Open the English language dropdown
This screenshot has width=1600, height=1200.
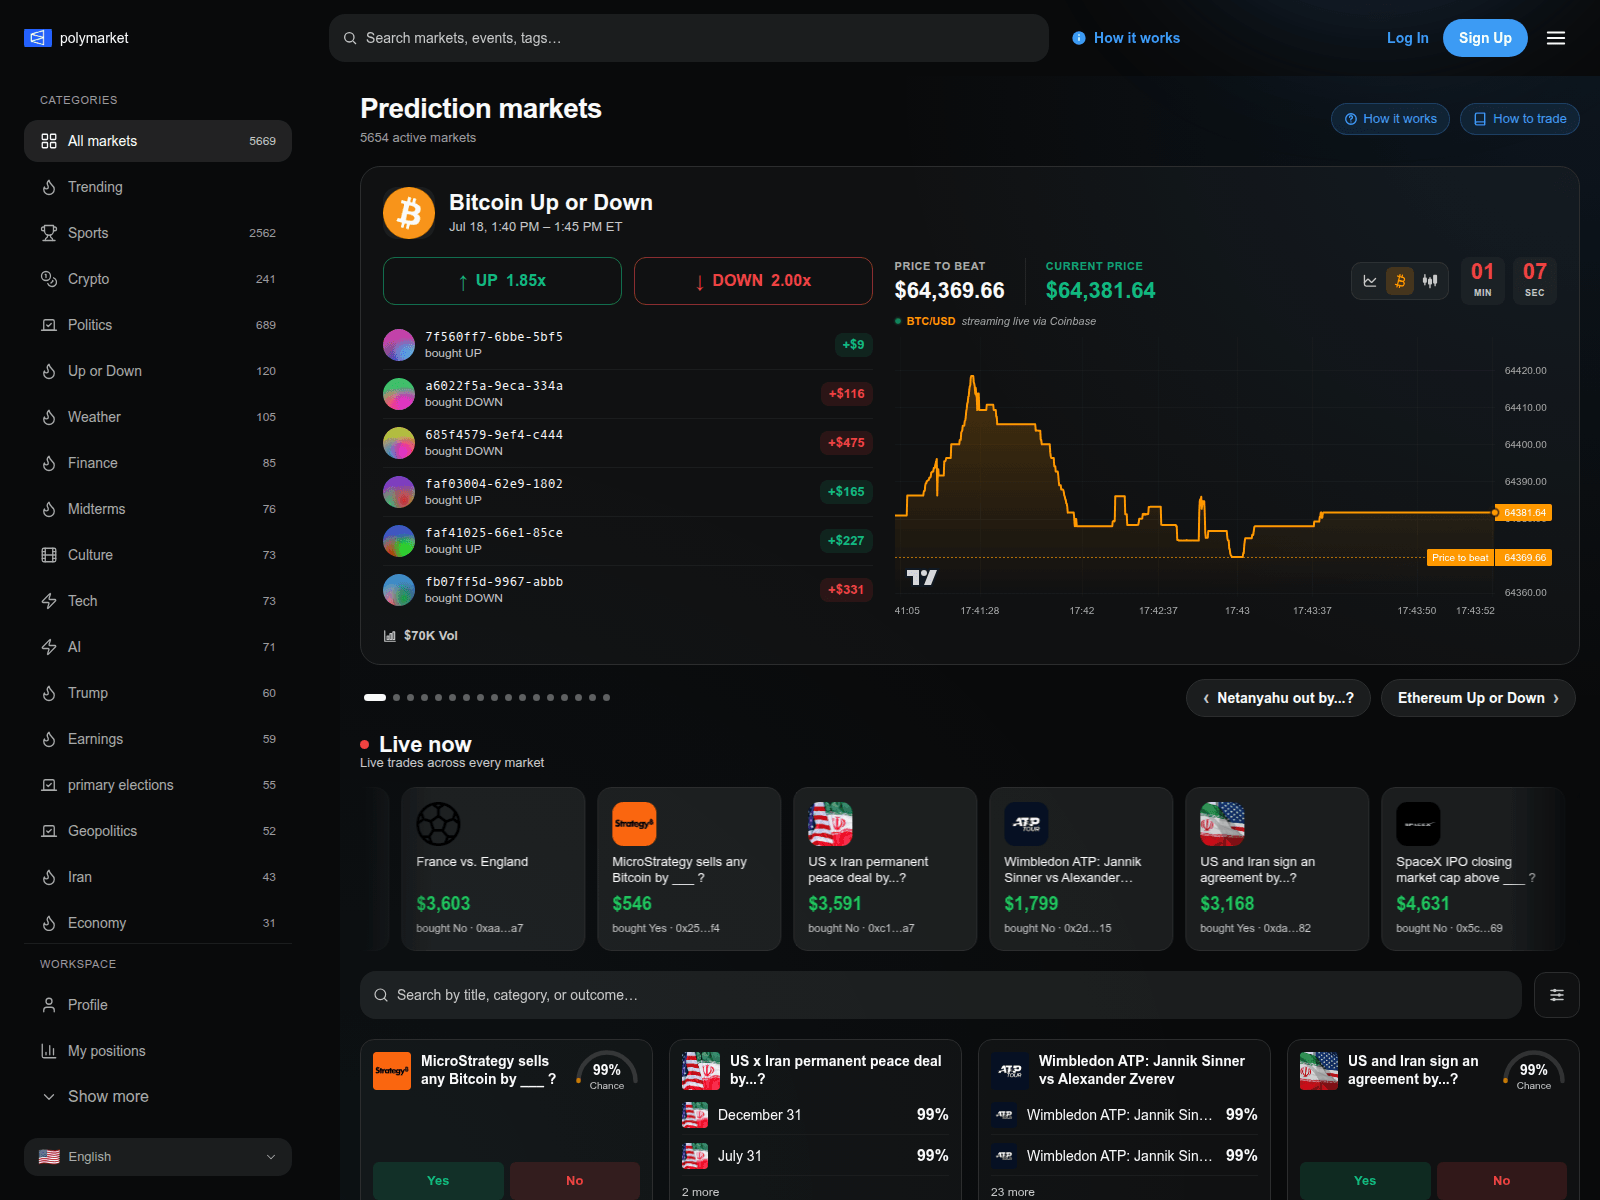tap(158, 1157)
